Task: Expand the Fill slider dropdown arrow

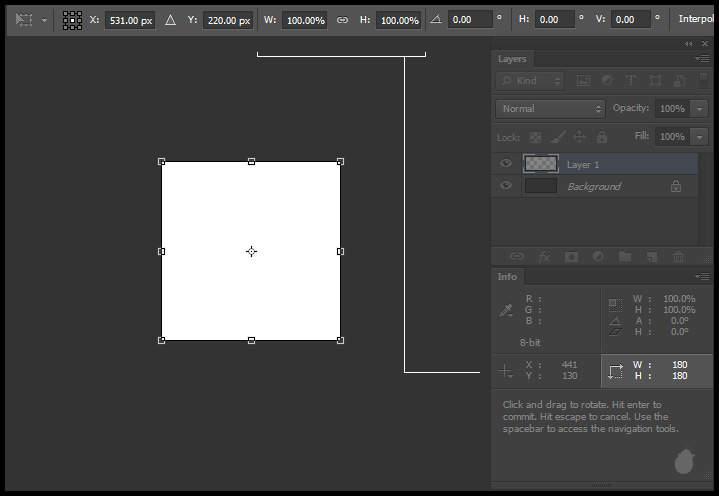Action: point(699,136)
